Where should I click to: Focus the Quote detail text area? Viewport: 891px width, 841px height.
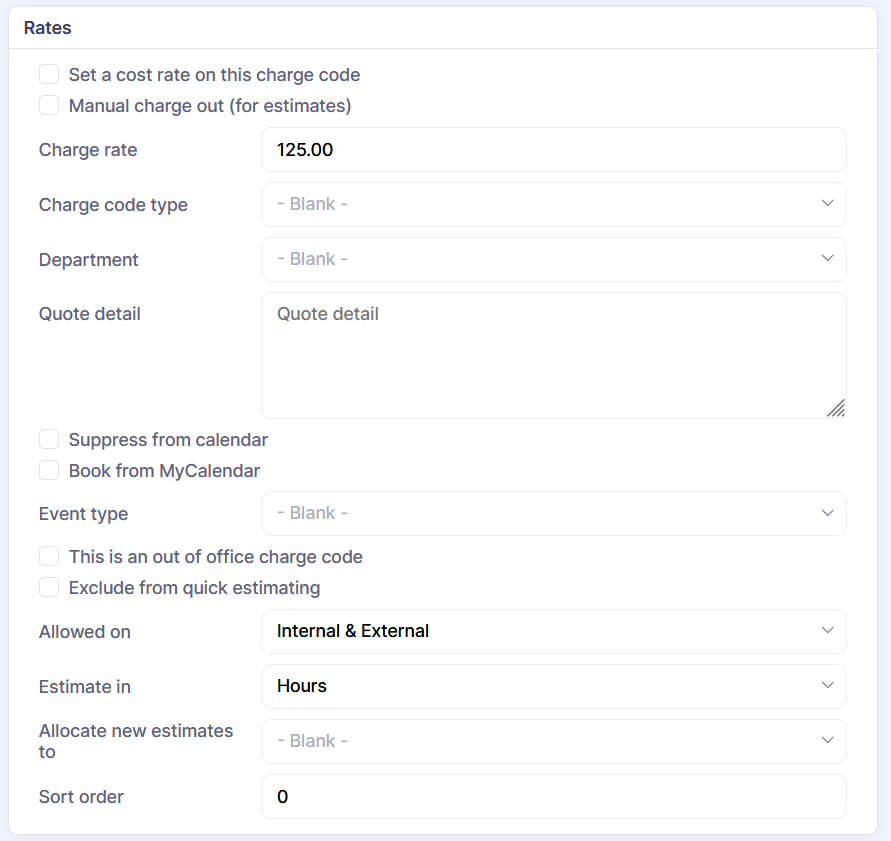click(553, 355)
